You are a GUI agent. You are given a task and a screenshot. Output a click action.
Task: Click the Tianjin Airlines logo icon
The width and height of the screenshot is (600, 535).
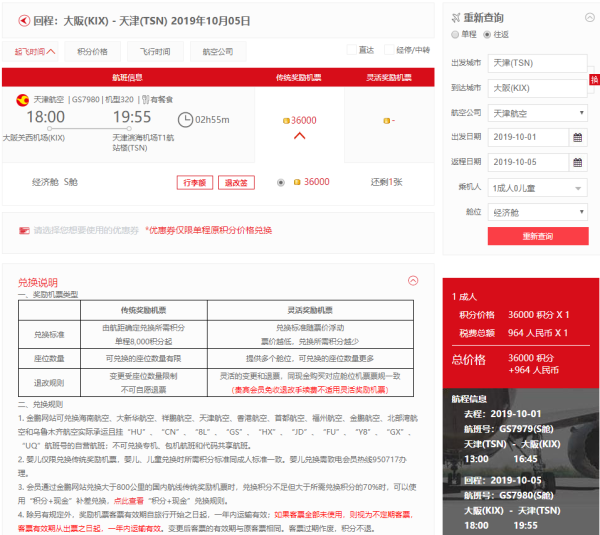point(23,100)
